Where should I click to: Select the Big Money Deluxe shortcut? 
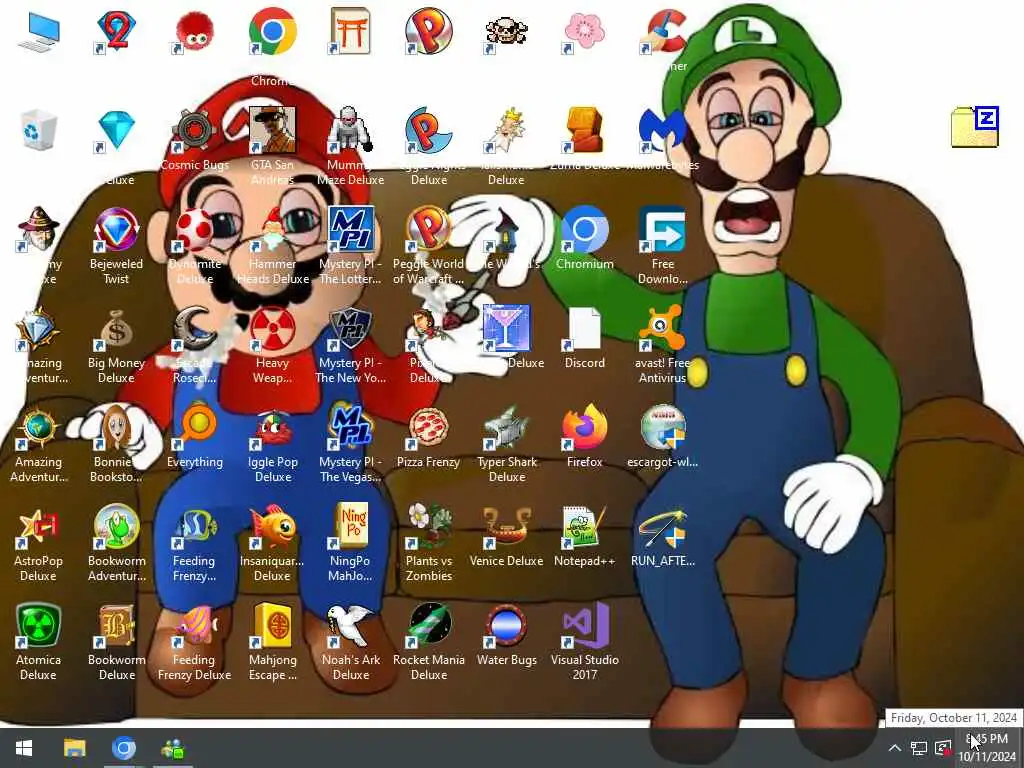point(116,329)
